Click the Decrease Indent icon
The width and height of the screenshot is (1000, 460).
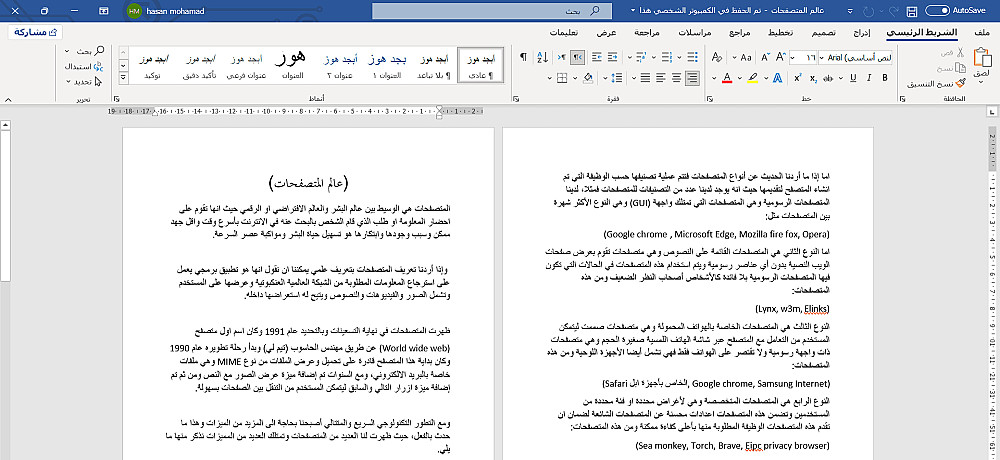point(612,57)
